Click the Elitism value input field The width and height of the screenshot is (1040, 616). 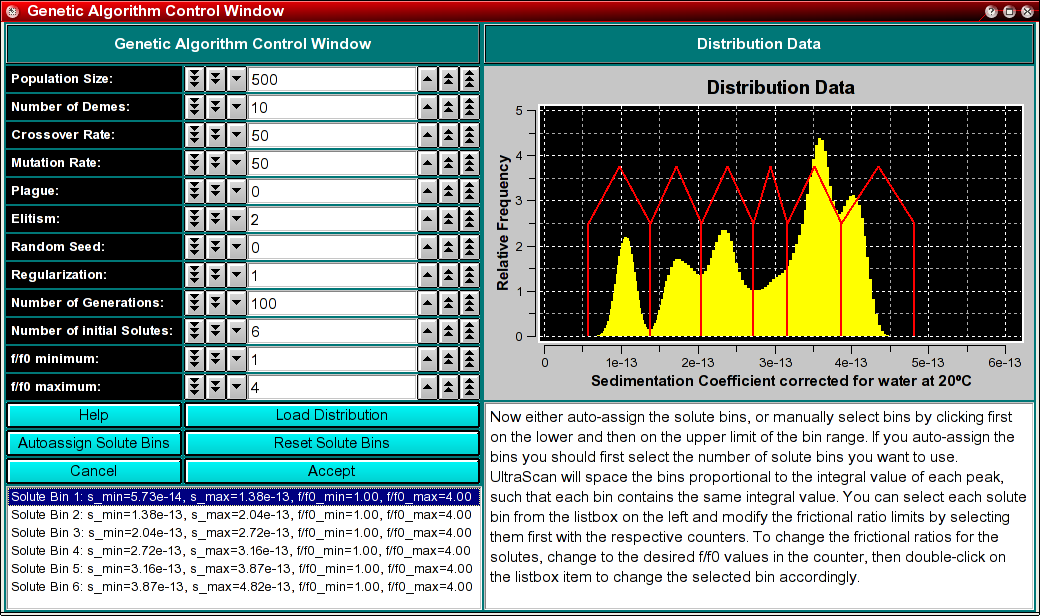(x=331, y=219)
